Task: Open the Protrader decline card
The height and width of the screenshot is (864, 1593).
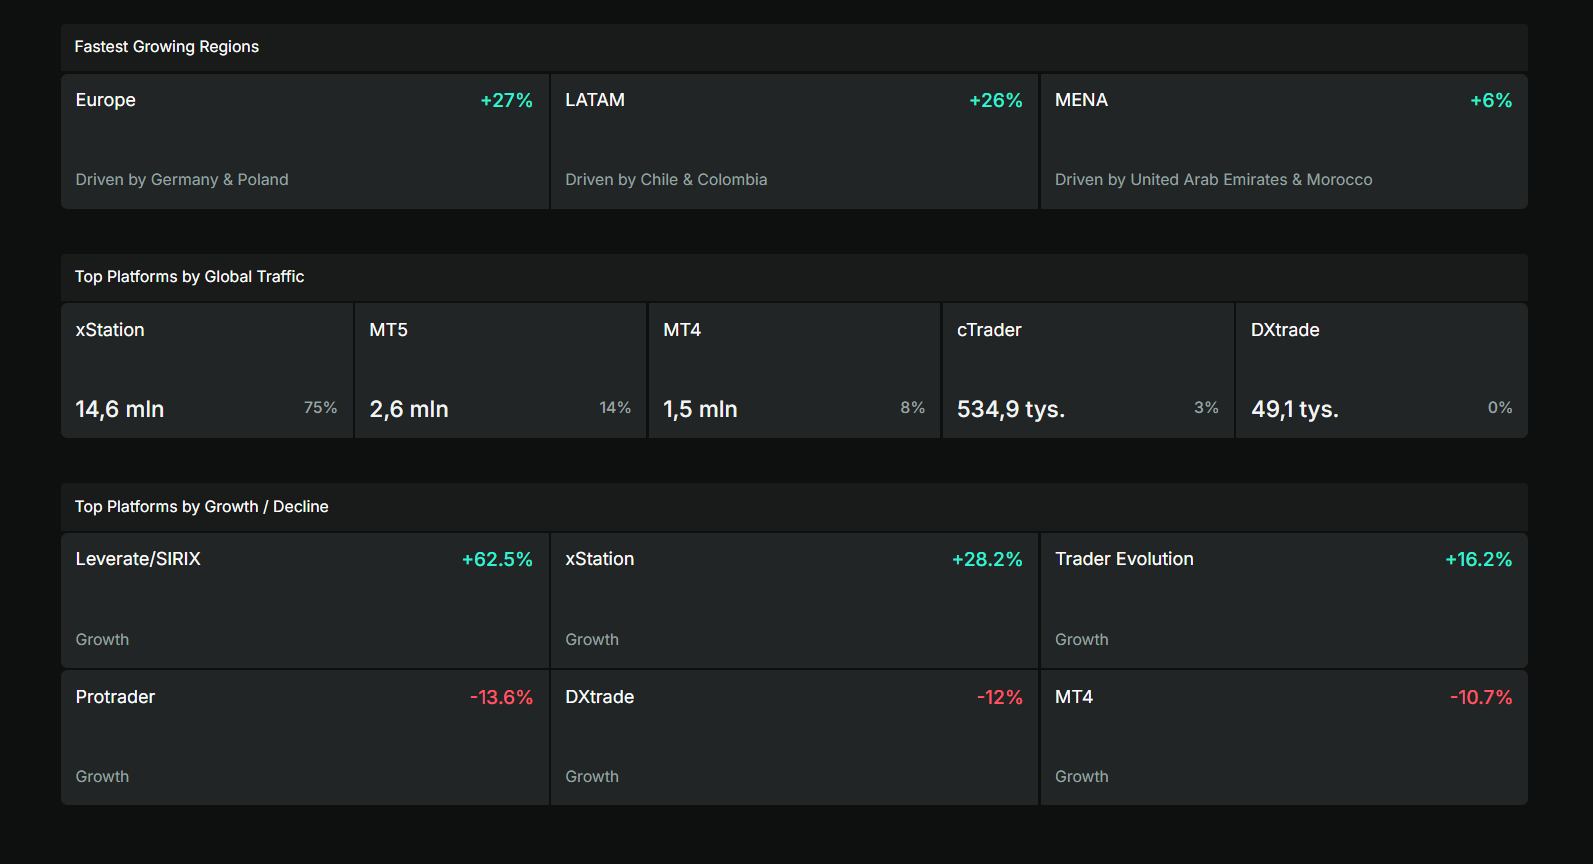Action: [x=305, y=738]
